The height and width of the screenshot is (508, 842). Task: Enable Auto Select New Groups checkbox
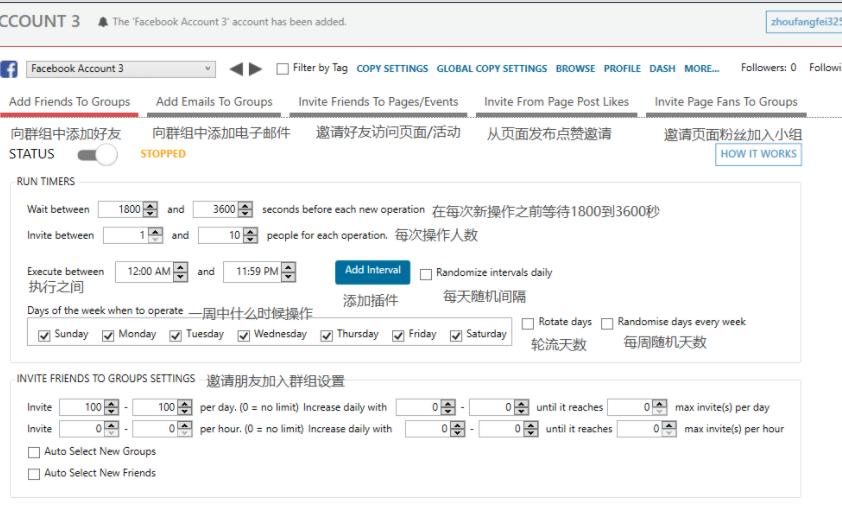[x=34, y=452]
